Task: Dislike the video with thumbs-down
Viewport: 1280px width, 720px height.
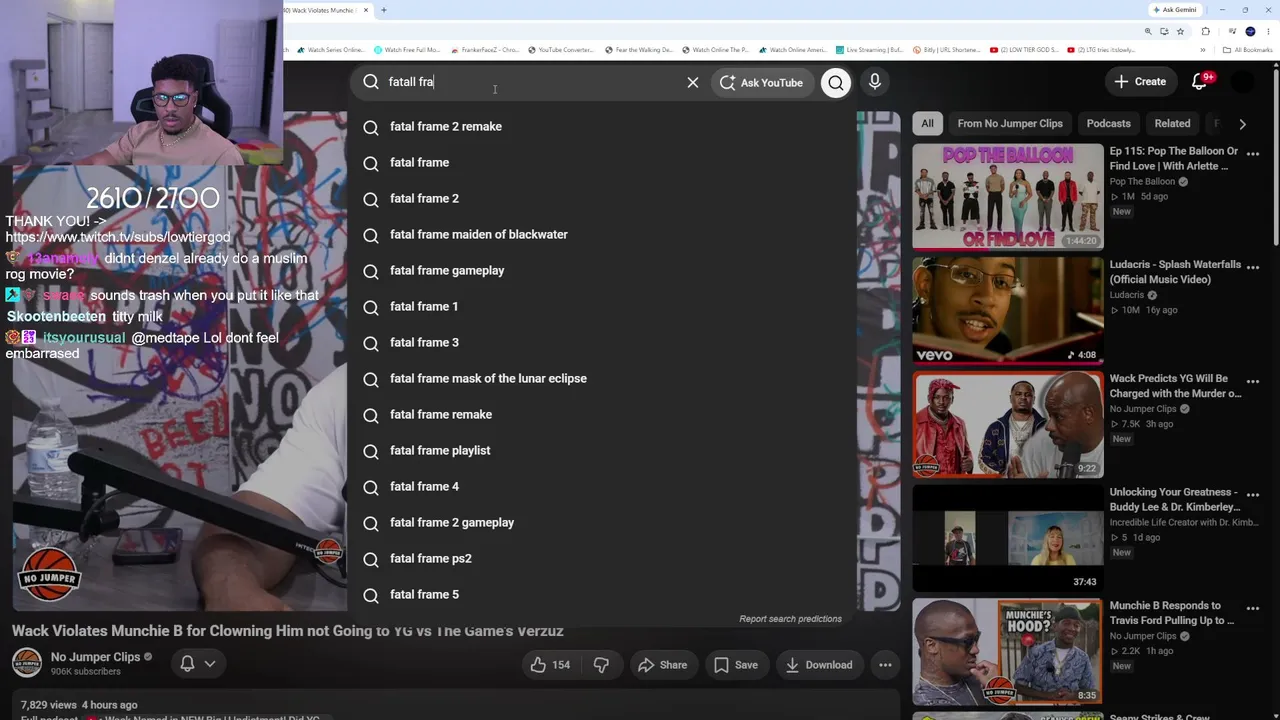Action: pos(601,665)
